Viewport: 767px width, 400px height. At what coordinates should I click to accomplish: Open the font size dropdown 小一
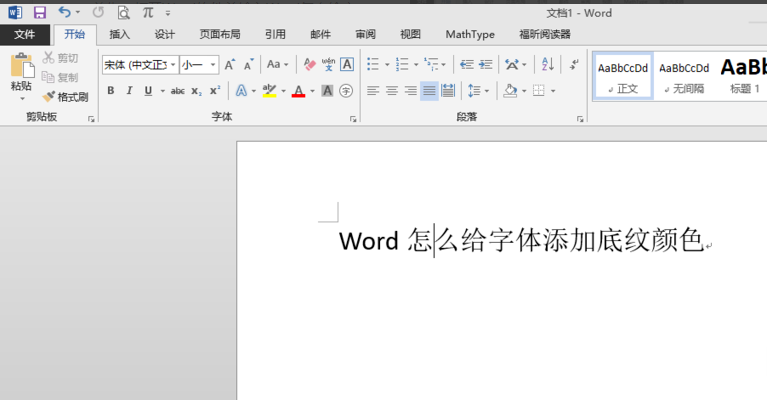[213, 65]
